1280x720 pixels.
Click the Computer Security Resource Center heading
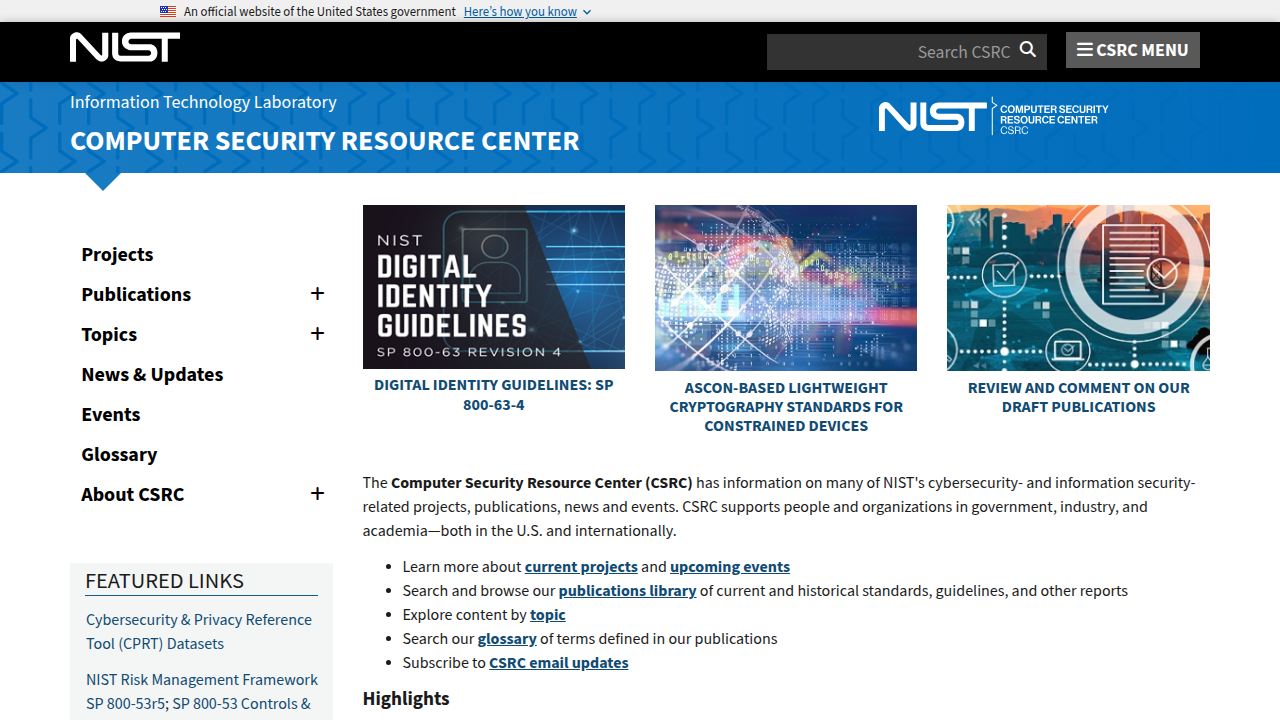point(325,141)
